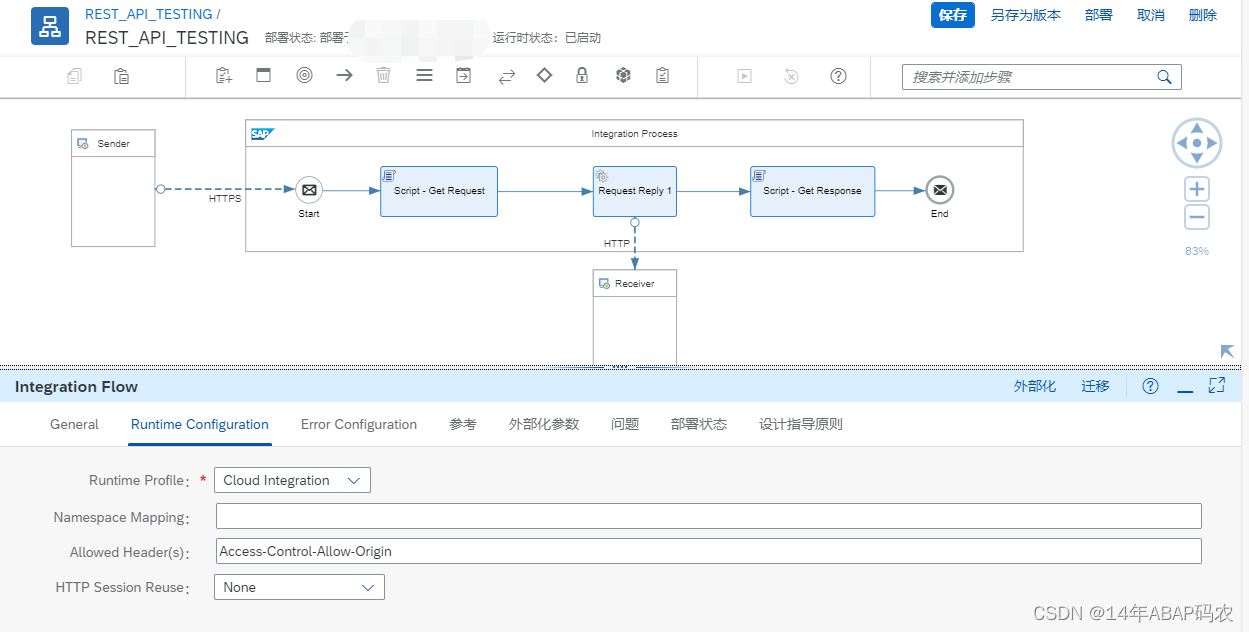Screen dimensions: 1249x632
Task: Select the Script - Get Request step
Action: click(438, 191)
